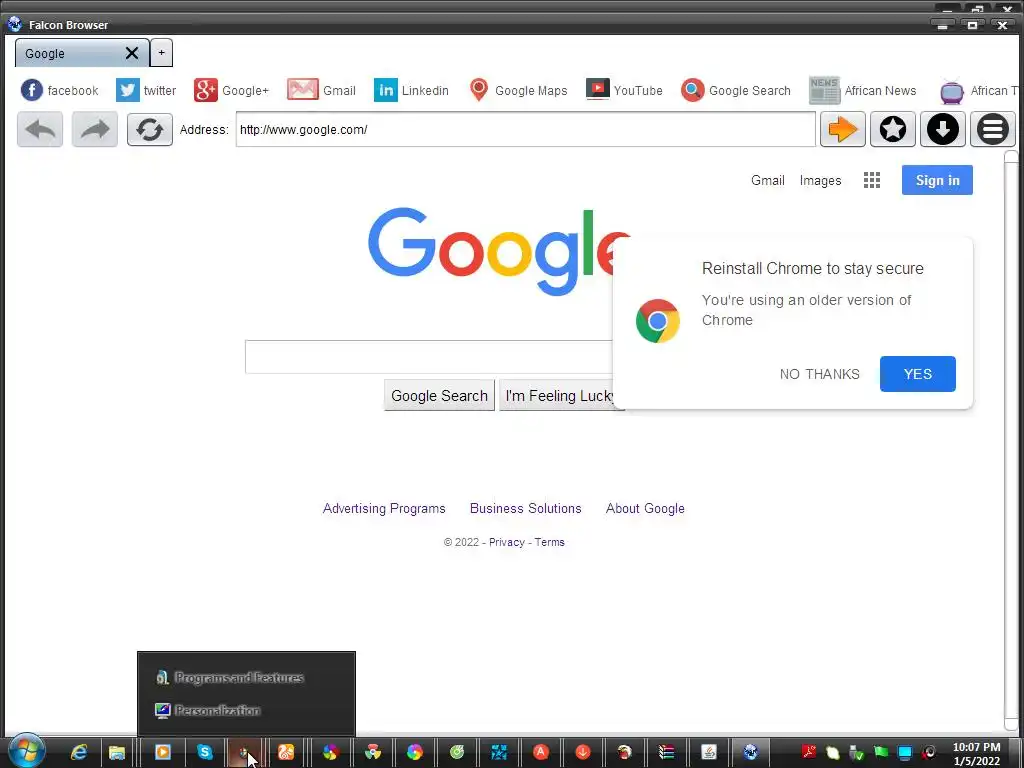The image size is (1024, 768).
Task: Dismiss popup with NO THANKS
Action: 820,374
